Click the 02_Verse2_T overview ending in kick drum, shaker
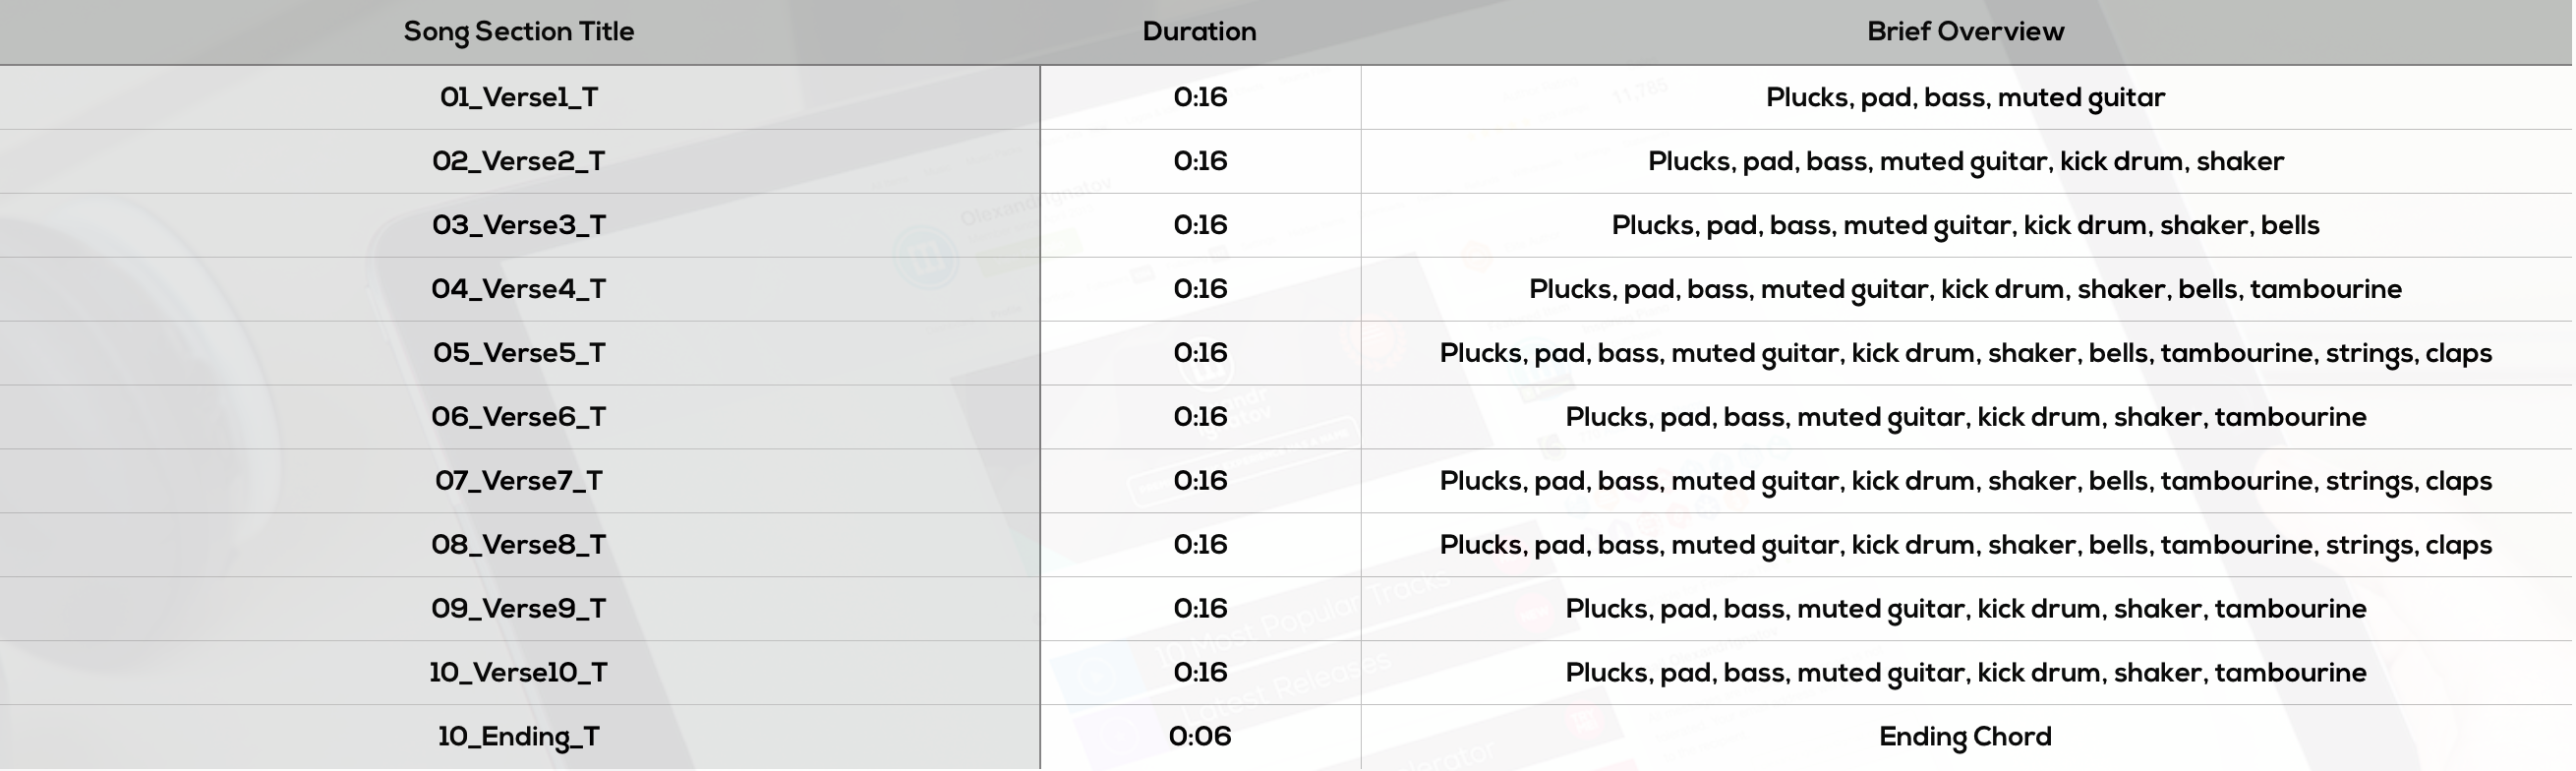Viewport: 2576px width, 771px height. 1966,161
